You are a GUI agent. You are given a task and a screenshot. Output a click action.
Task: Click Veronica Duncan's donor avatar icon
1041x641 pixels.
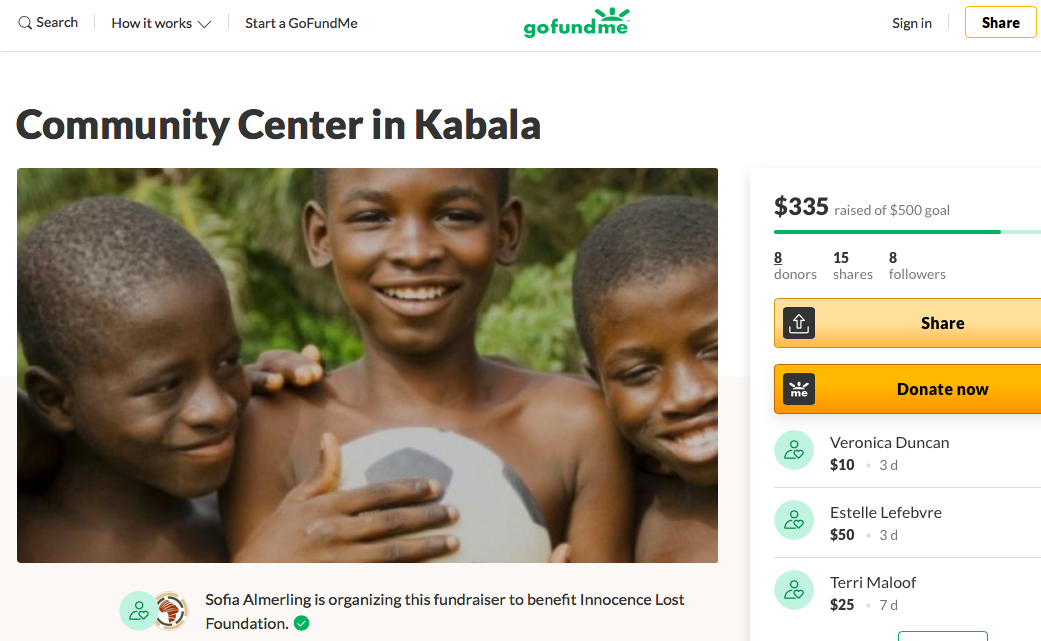click(794, 450)
